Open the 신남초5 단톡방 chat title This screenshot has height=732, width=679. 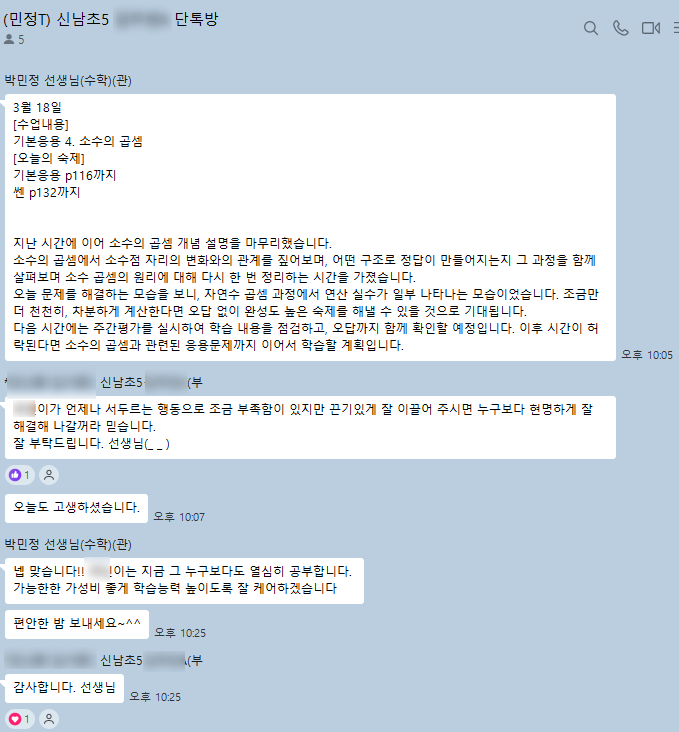111,19
